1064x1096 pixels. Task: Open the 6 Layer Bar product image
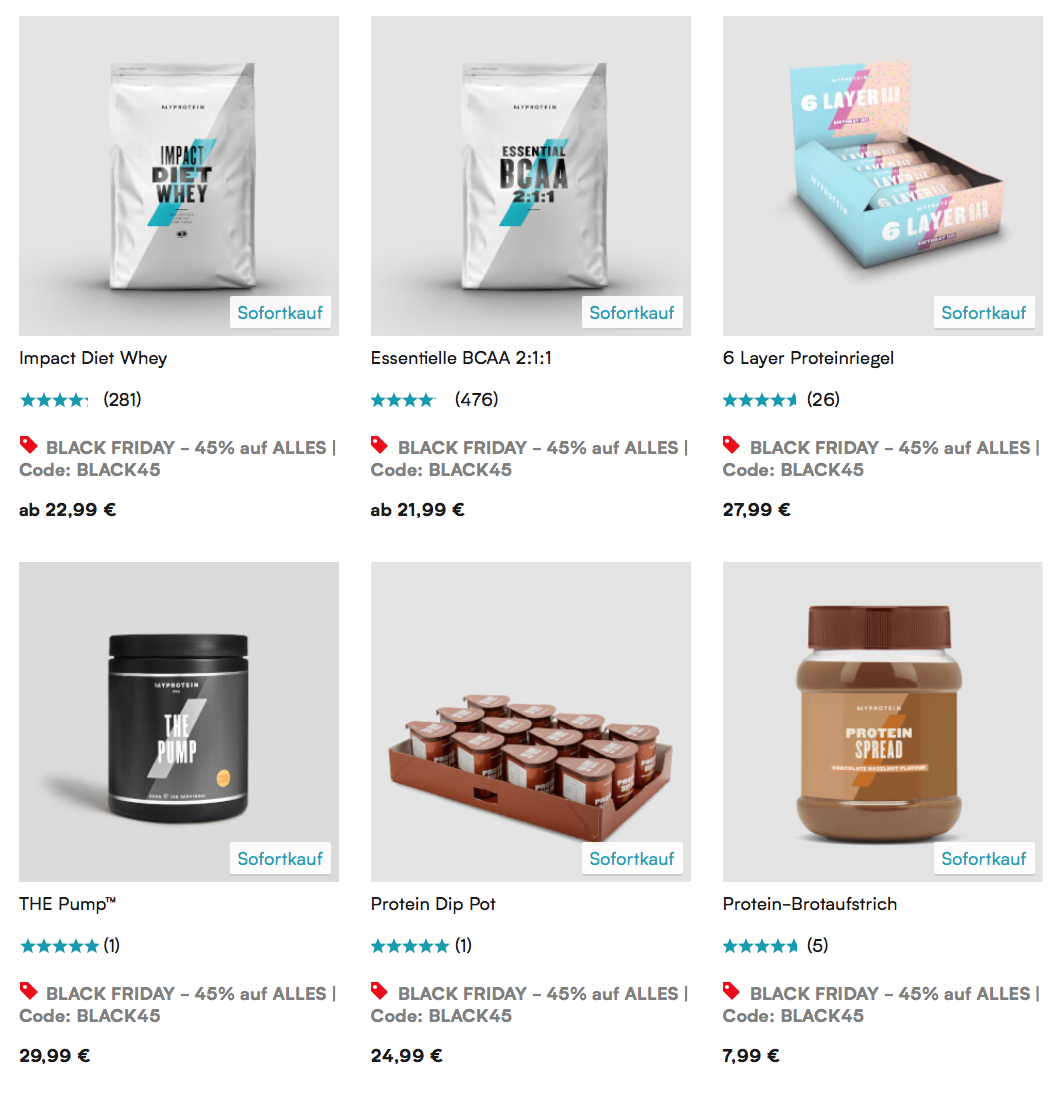click(883, 176)
